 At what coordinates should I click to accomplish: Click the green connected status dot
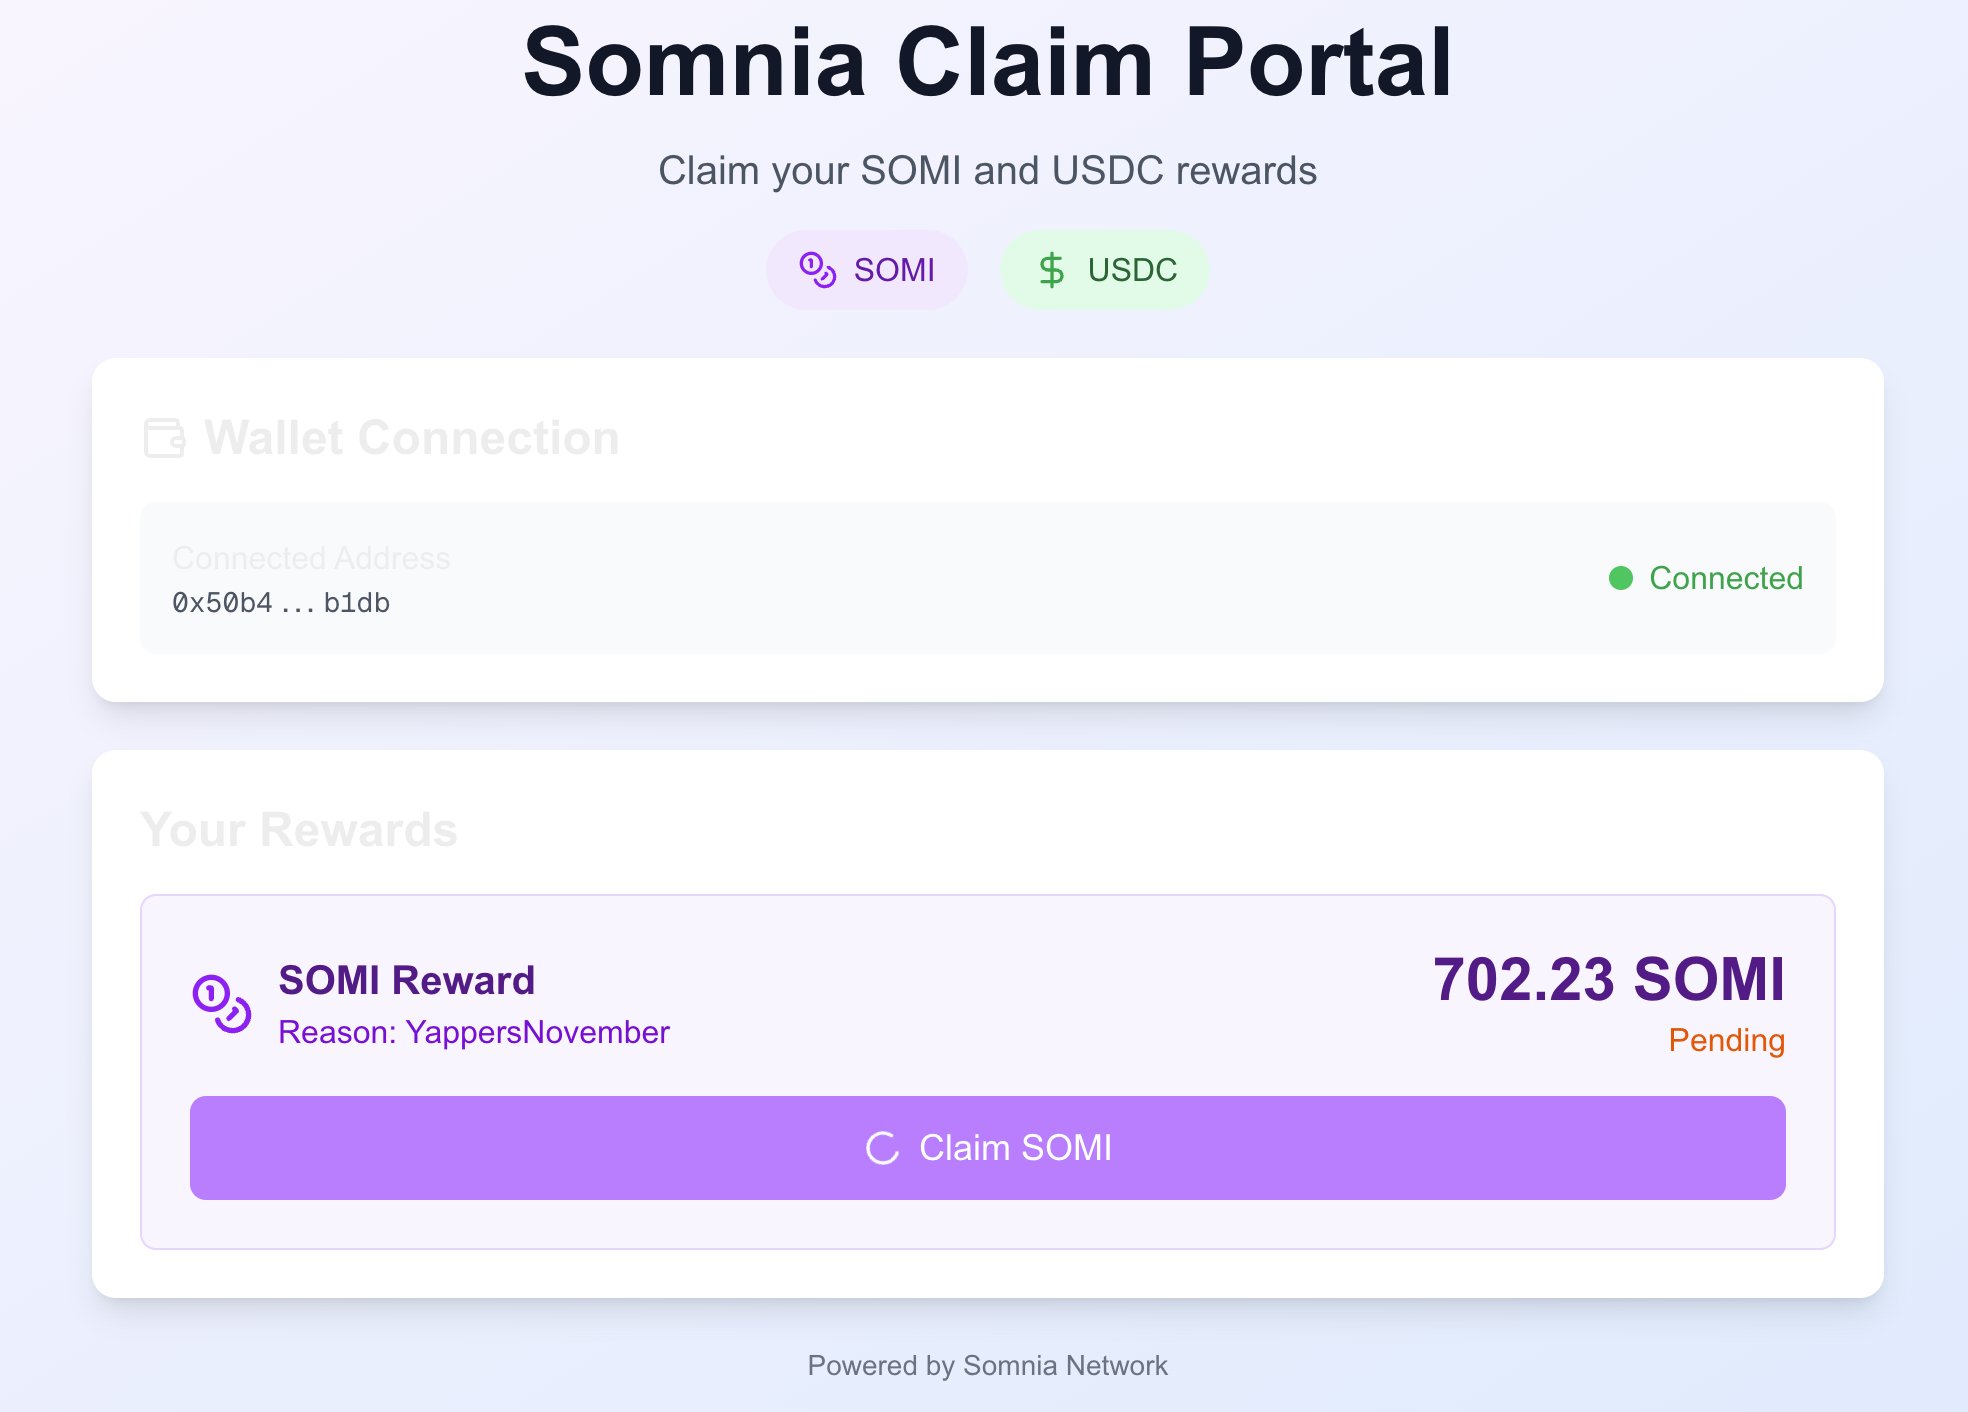click(x=1620, y=578)
